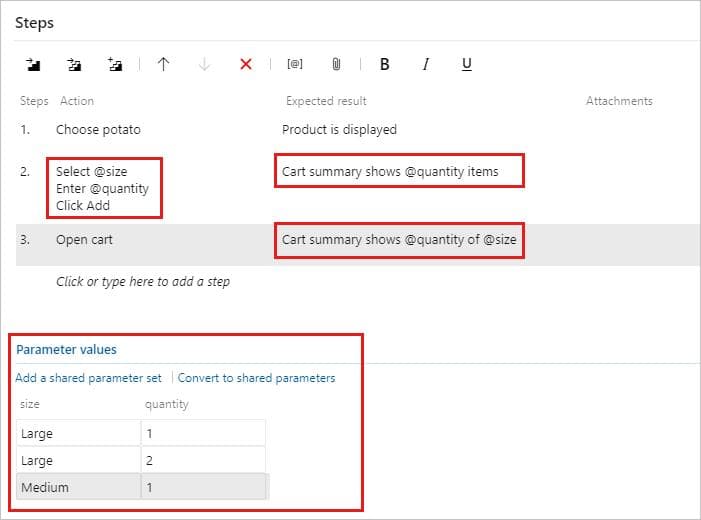This screenshot has height=520, width=701.
Task: Click the 'Select @size' action of step 2
Action: tap(92, 172)
